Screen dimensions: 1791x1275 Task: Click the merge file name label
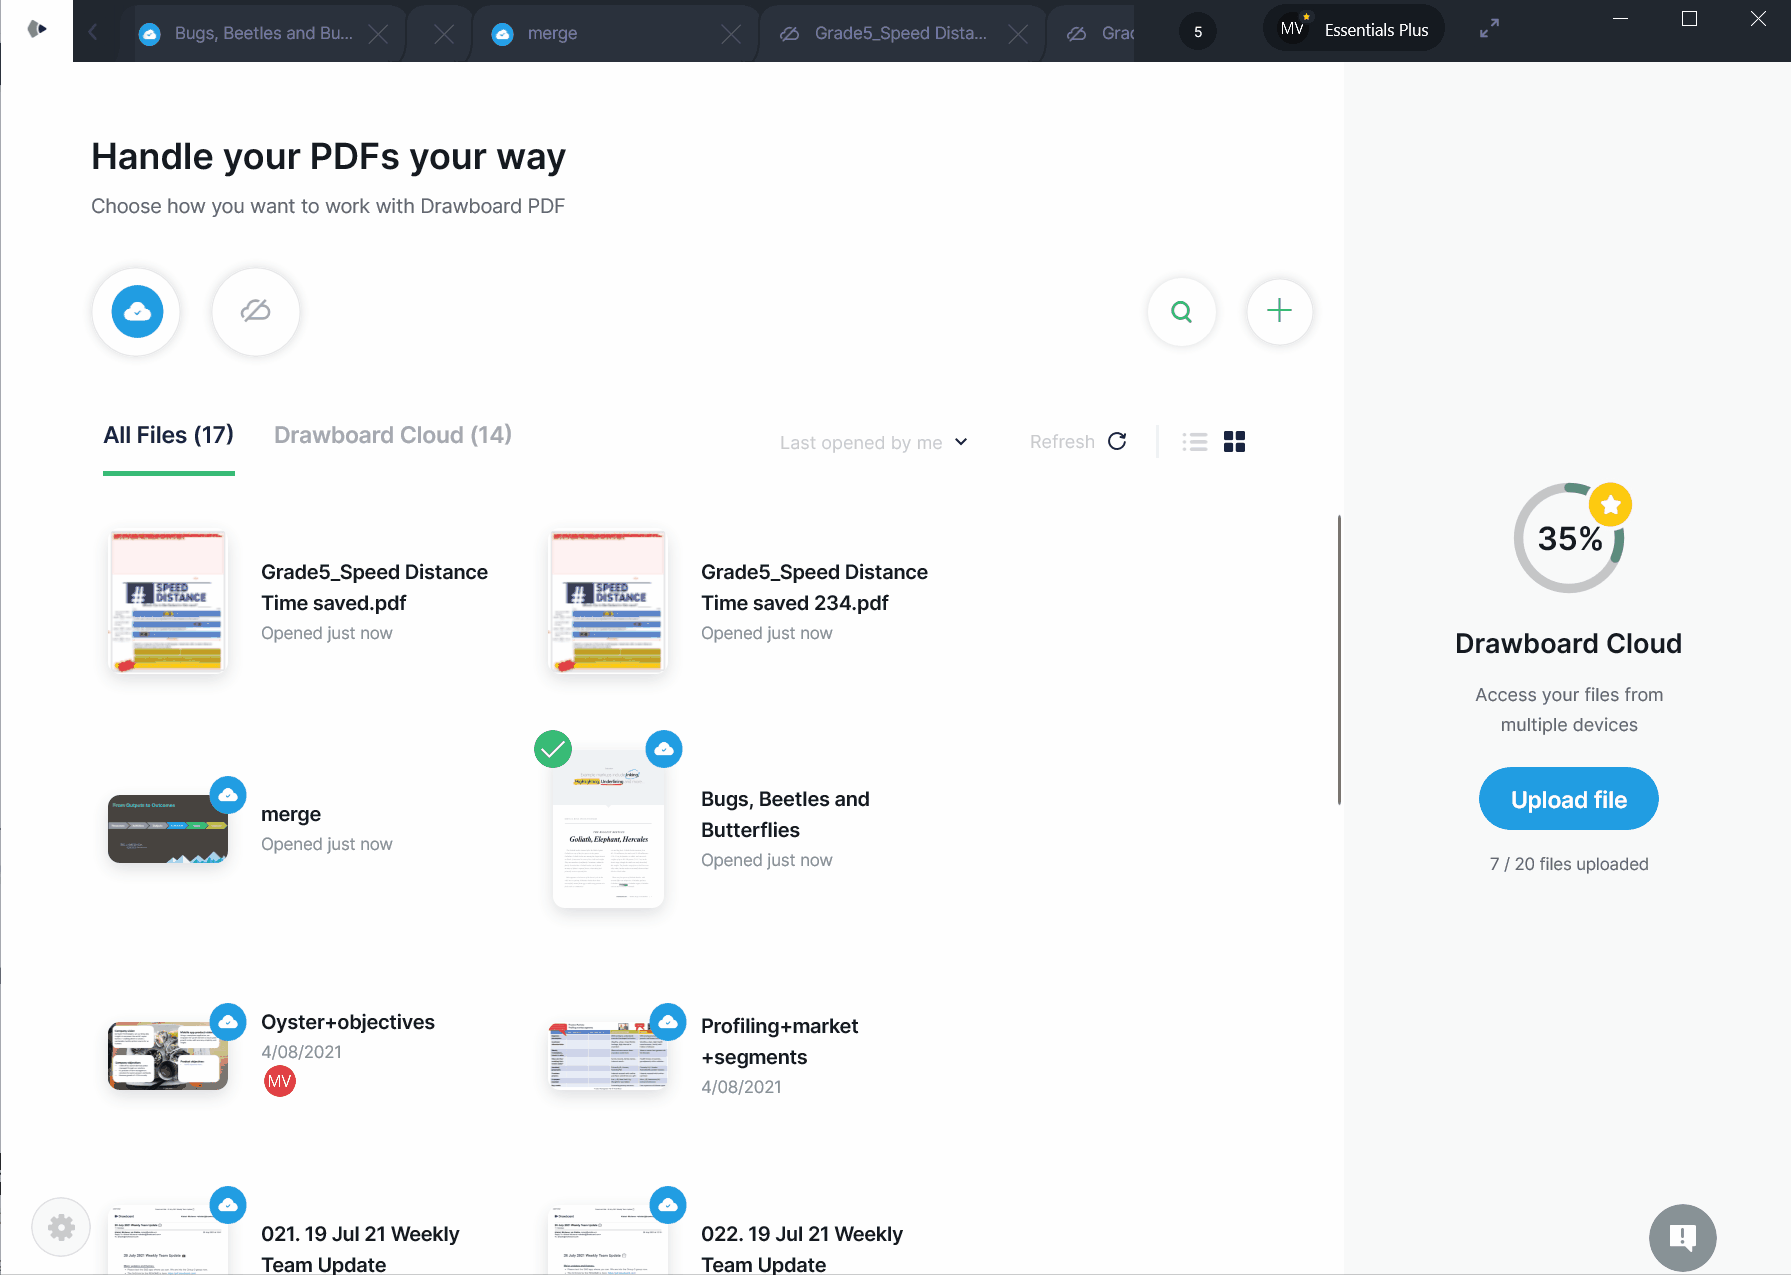(291, 814)
